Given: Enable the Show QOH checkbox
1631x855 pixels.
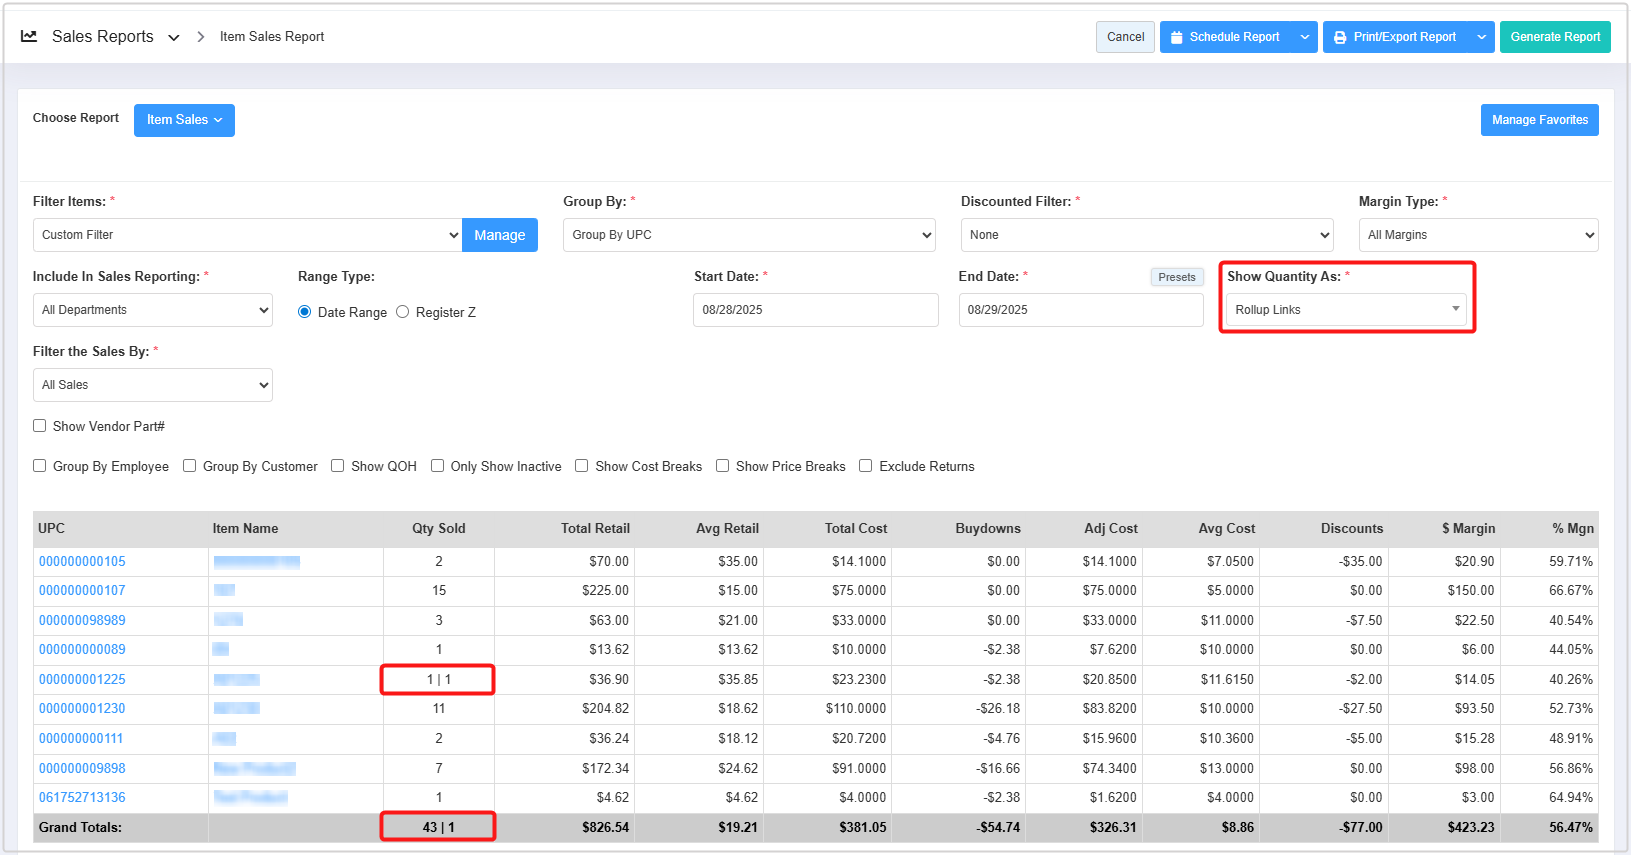Looking at the screenshot, I should click(x=338, y=466).
